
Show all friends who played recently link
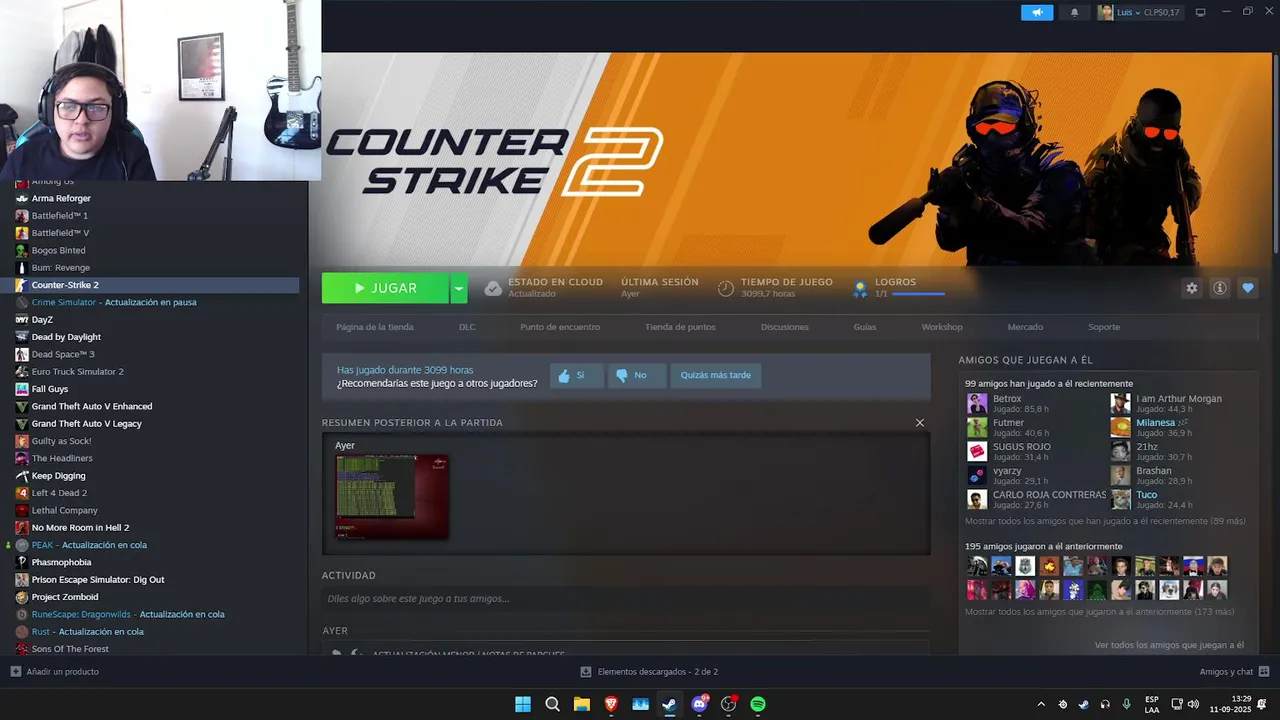click(x=1105, y=521)
